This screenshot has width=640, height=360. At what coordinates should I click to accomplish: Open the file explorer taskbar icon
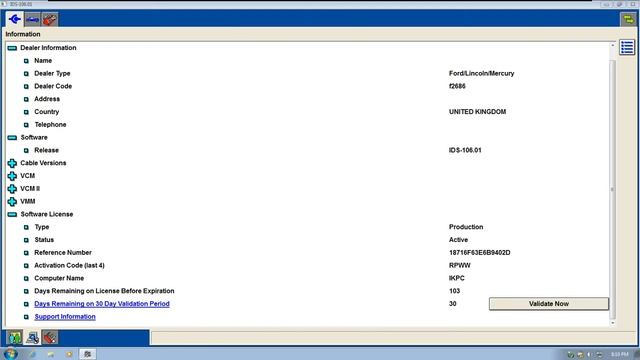point(51,354)
